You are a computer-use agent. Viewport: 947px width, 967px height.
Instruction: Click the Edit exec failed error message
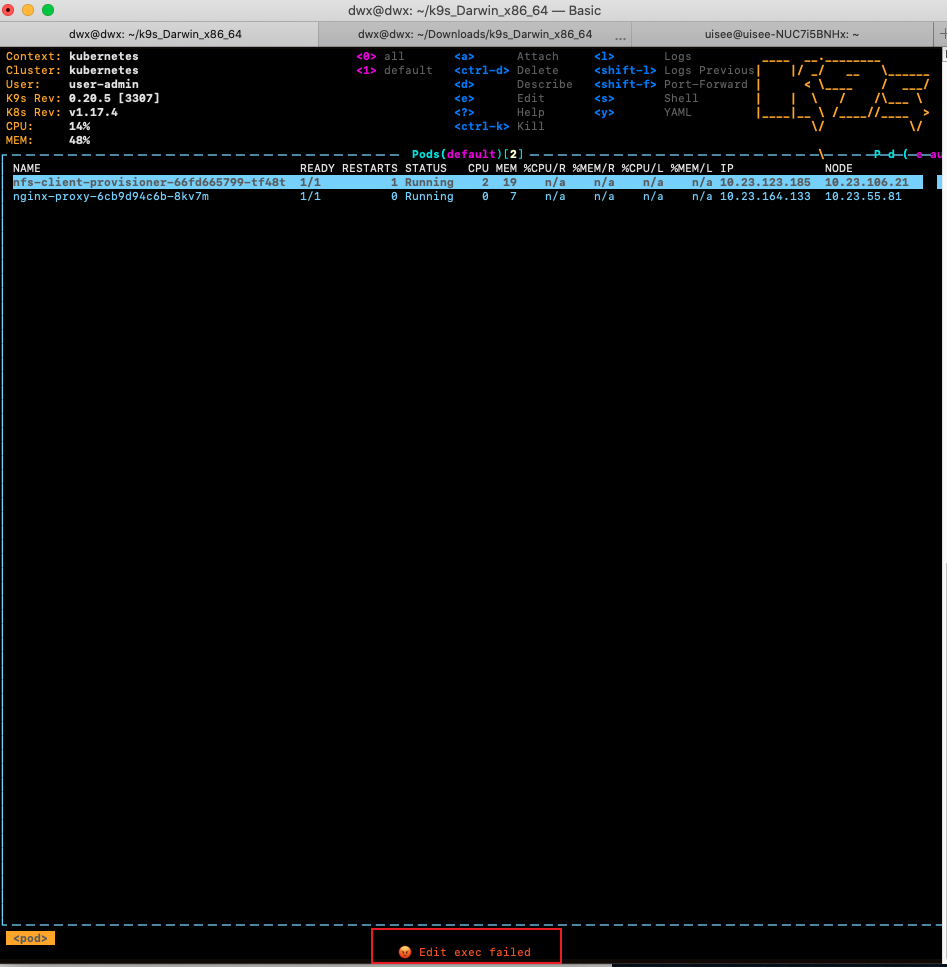[474, 951]
